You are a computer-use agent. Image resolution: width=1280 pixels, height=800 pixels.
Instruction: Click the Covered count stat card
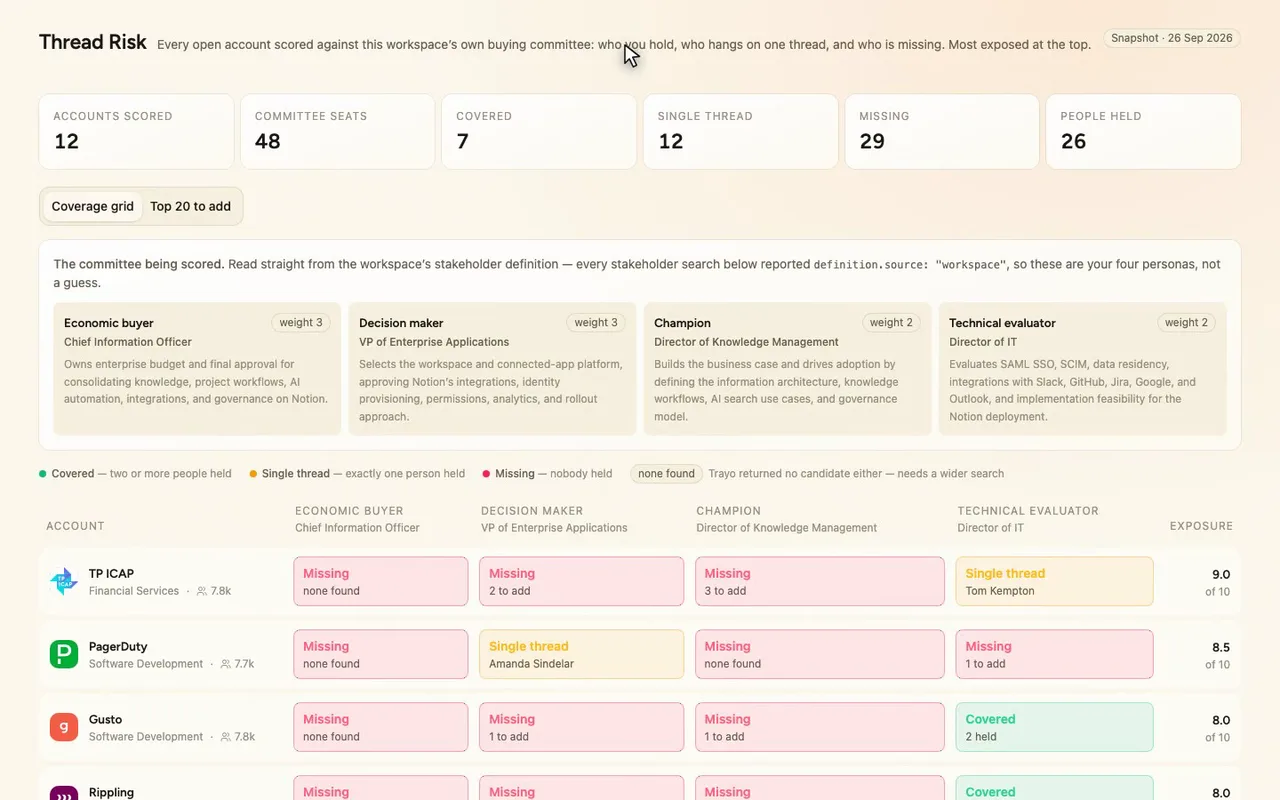[x=539, y=131]
